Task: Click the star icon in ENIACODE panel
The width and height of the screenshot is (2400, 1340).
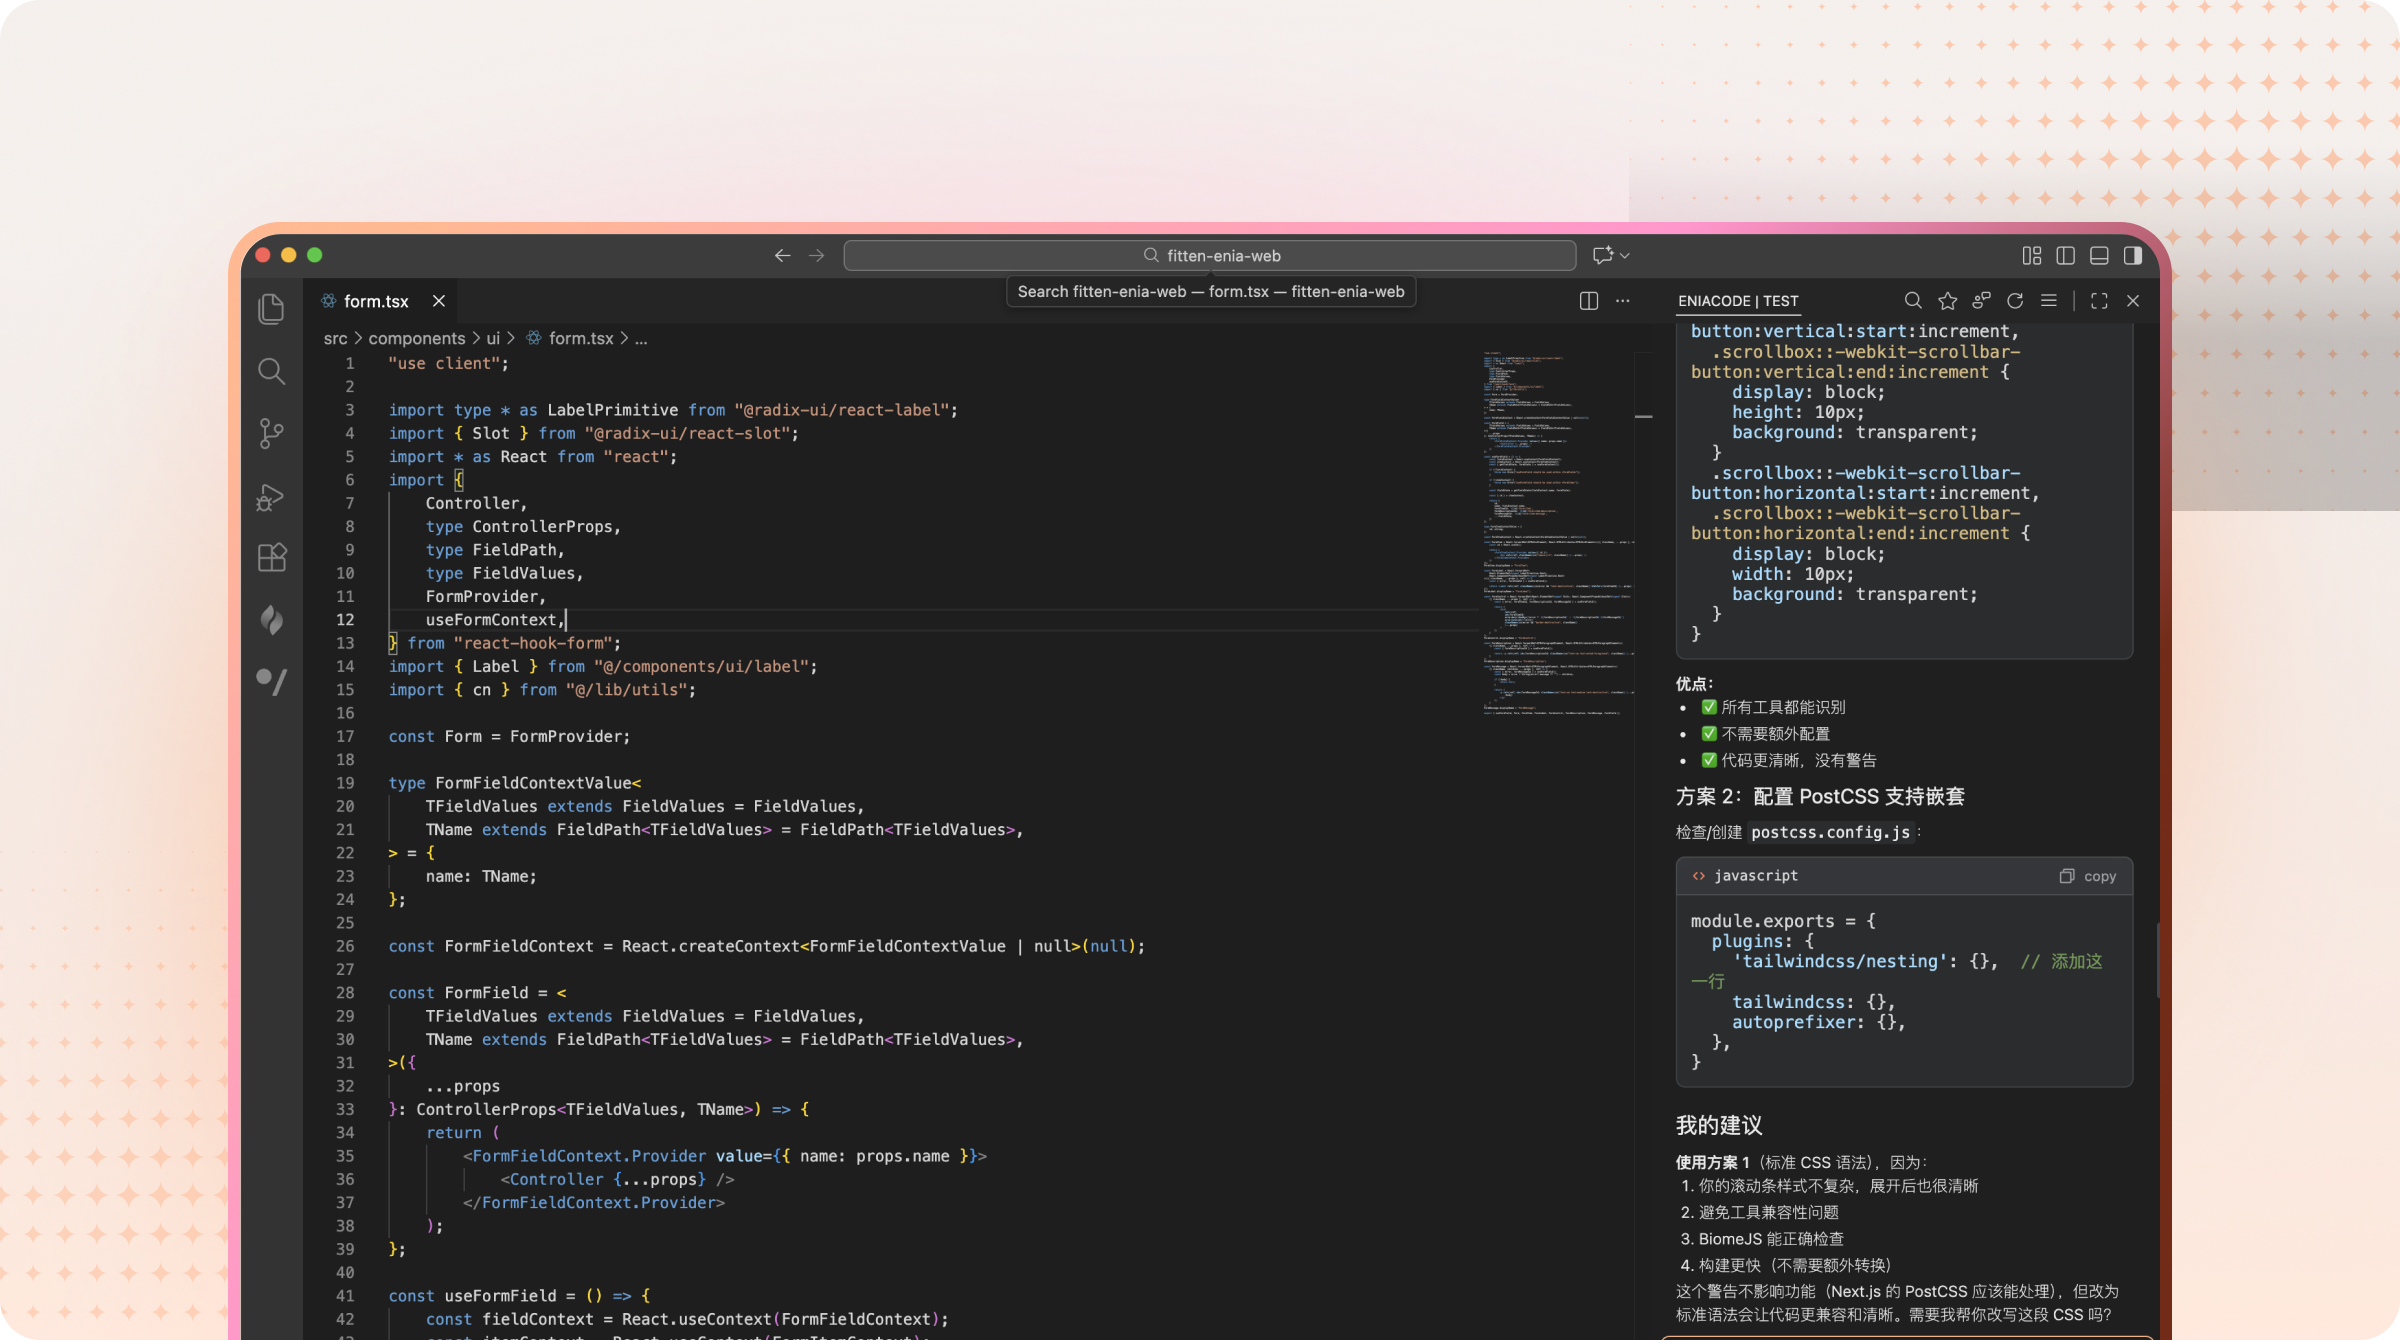Action: coord(1947,301)
